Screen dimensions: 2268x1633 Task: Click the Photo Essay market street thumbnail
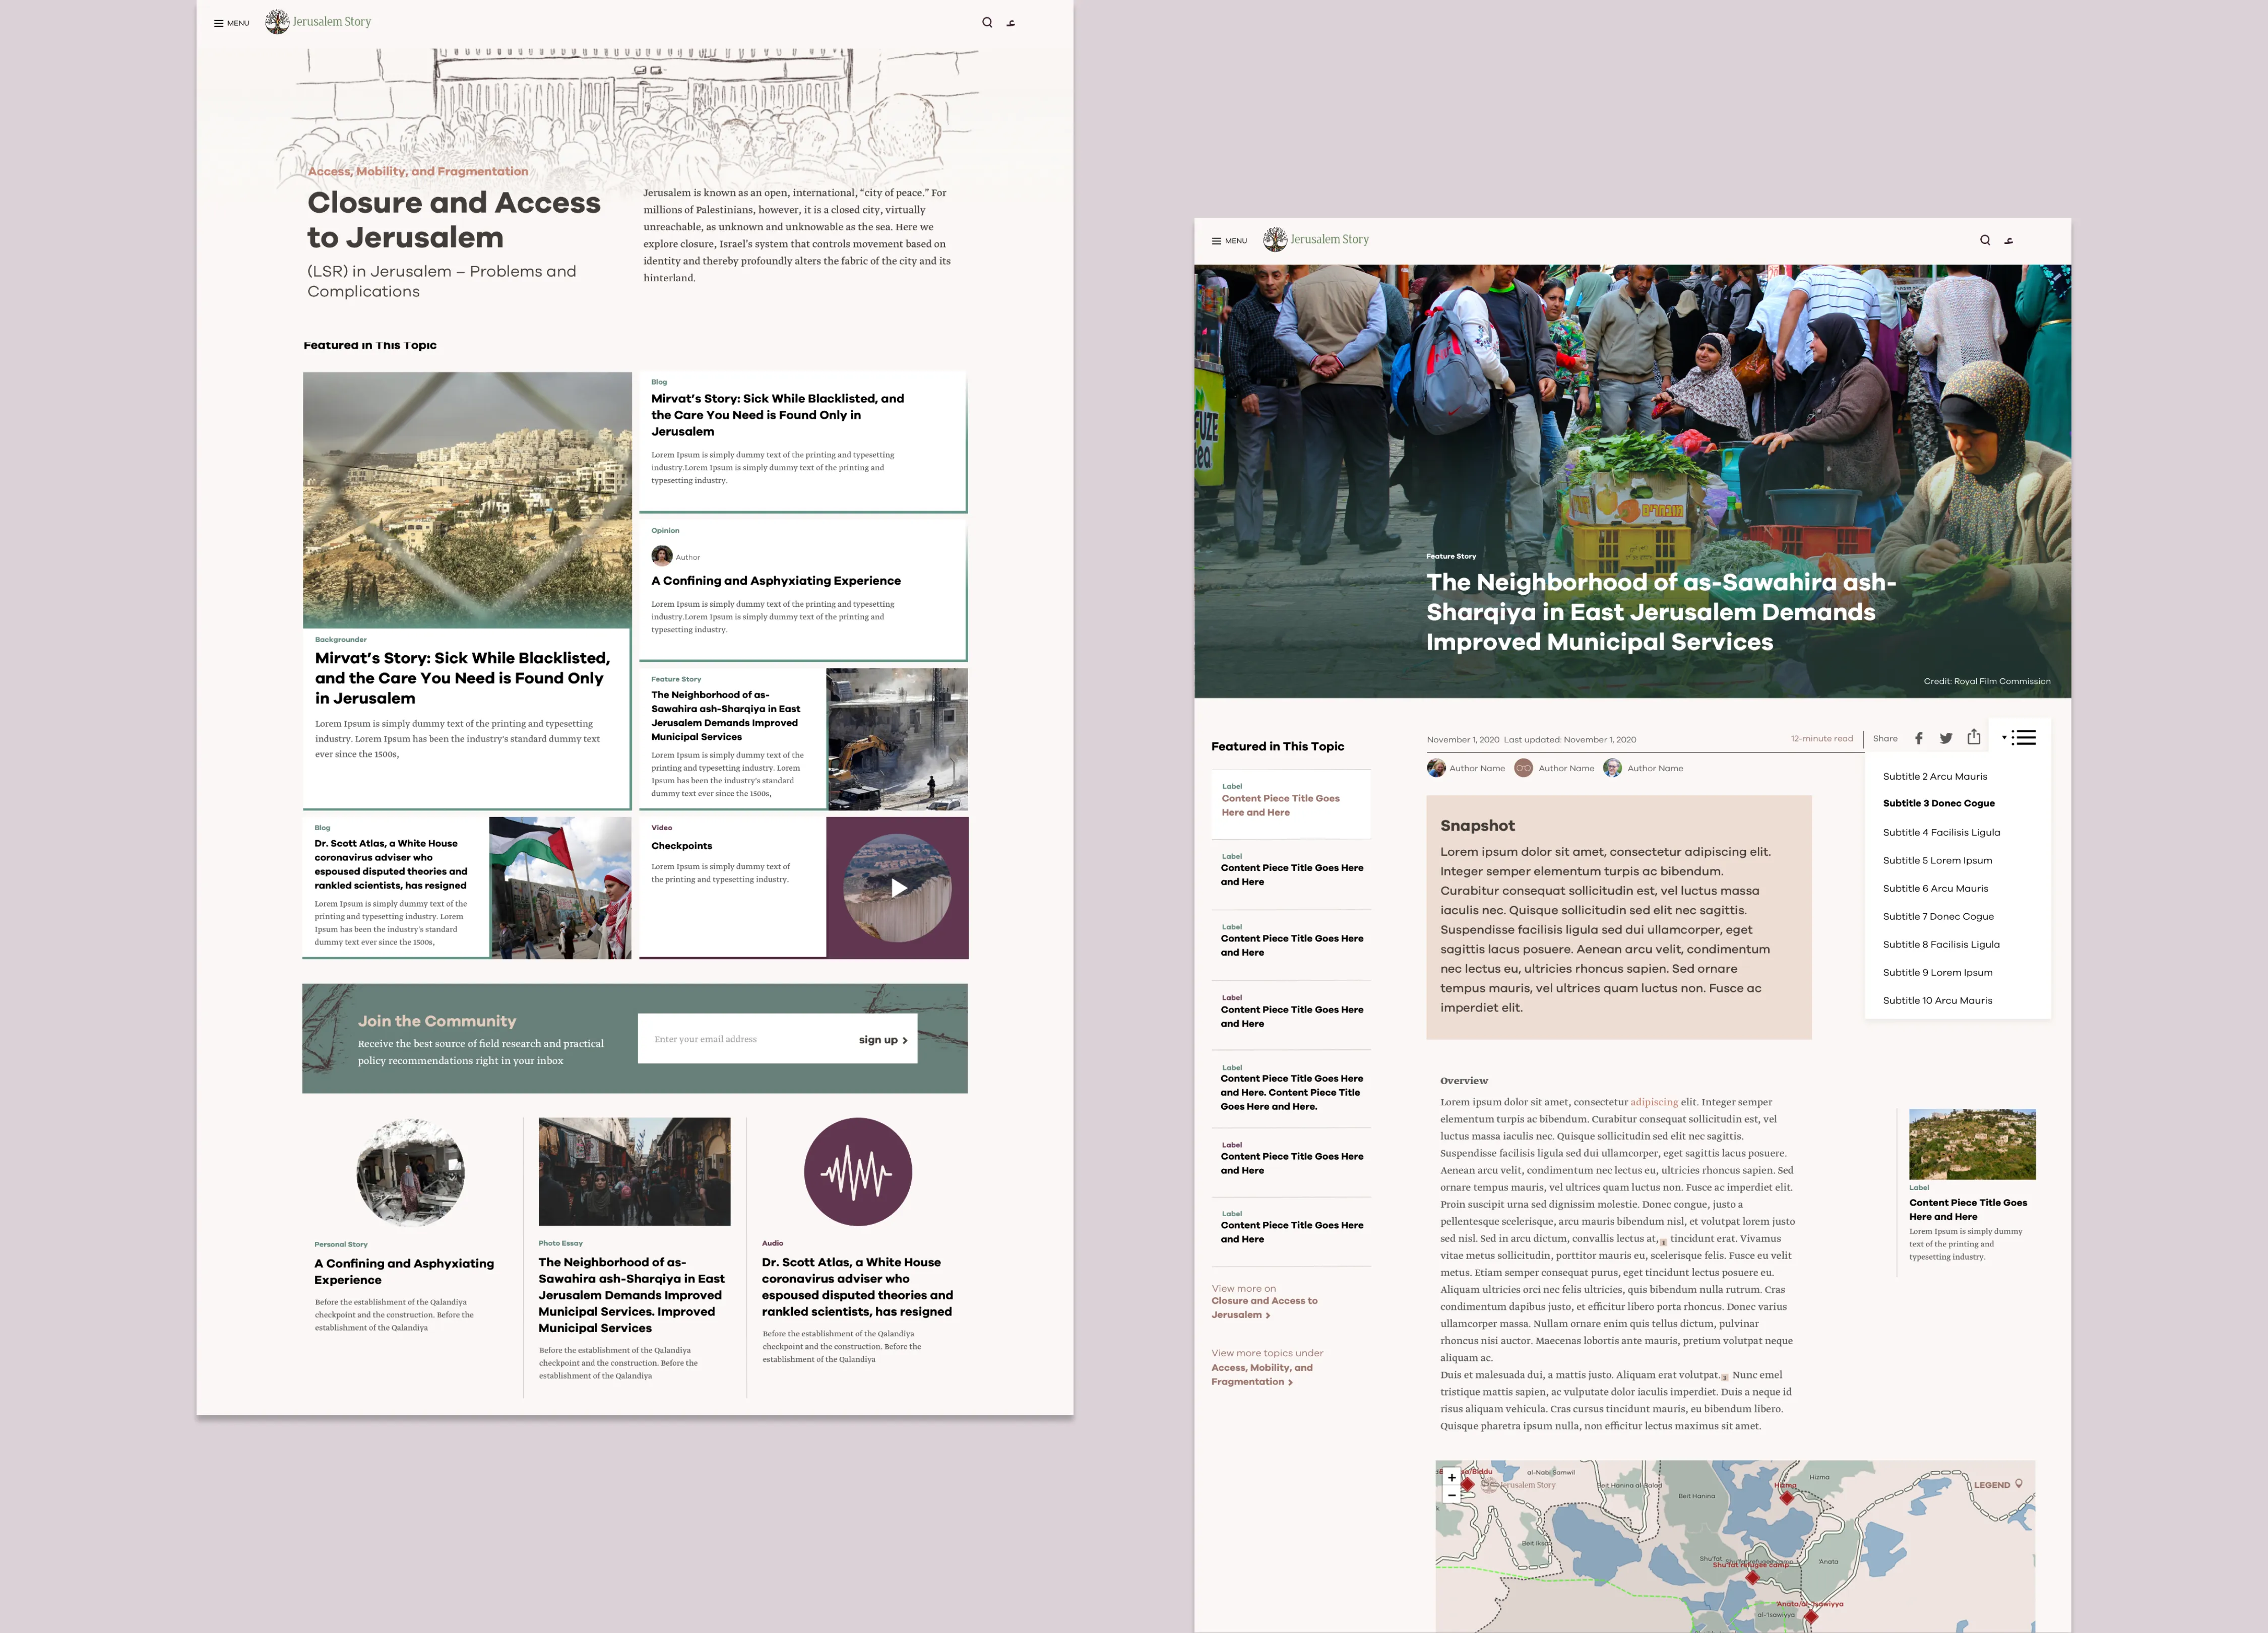coord(634,1172)
